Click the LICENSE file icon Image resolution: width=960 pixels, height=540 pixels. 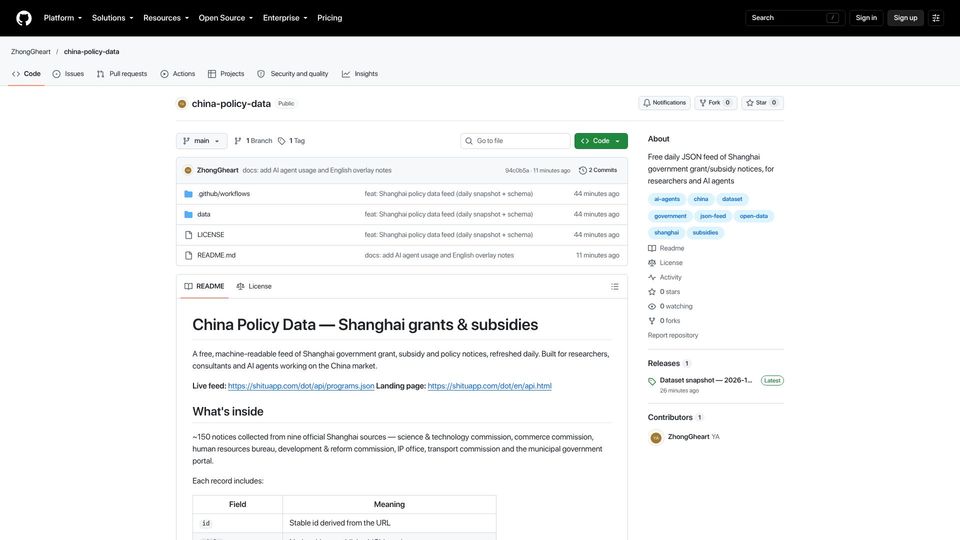coord(189,234)
